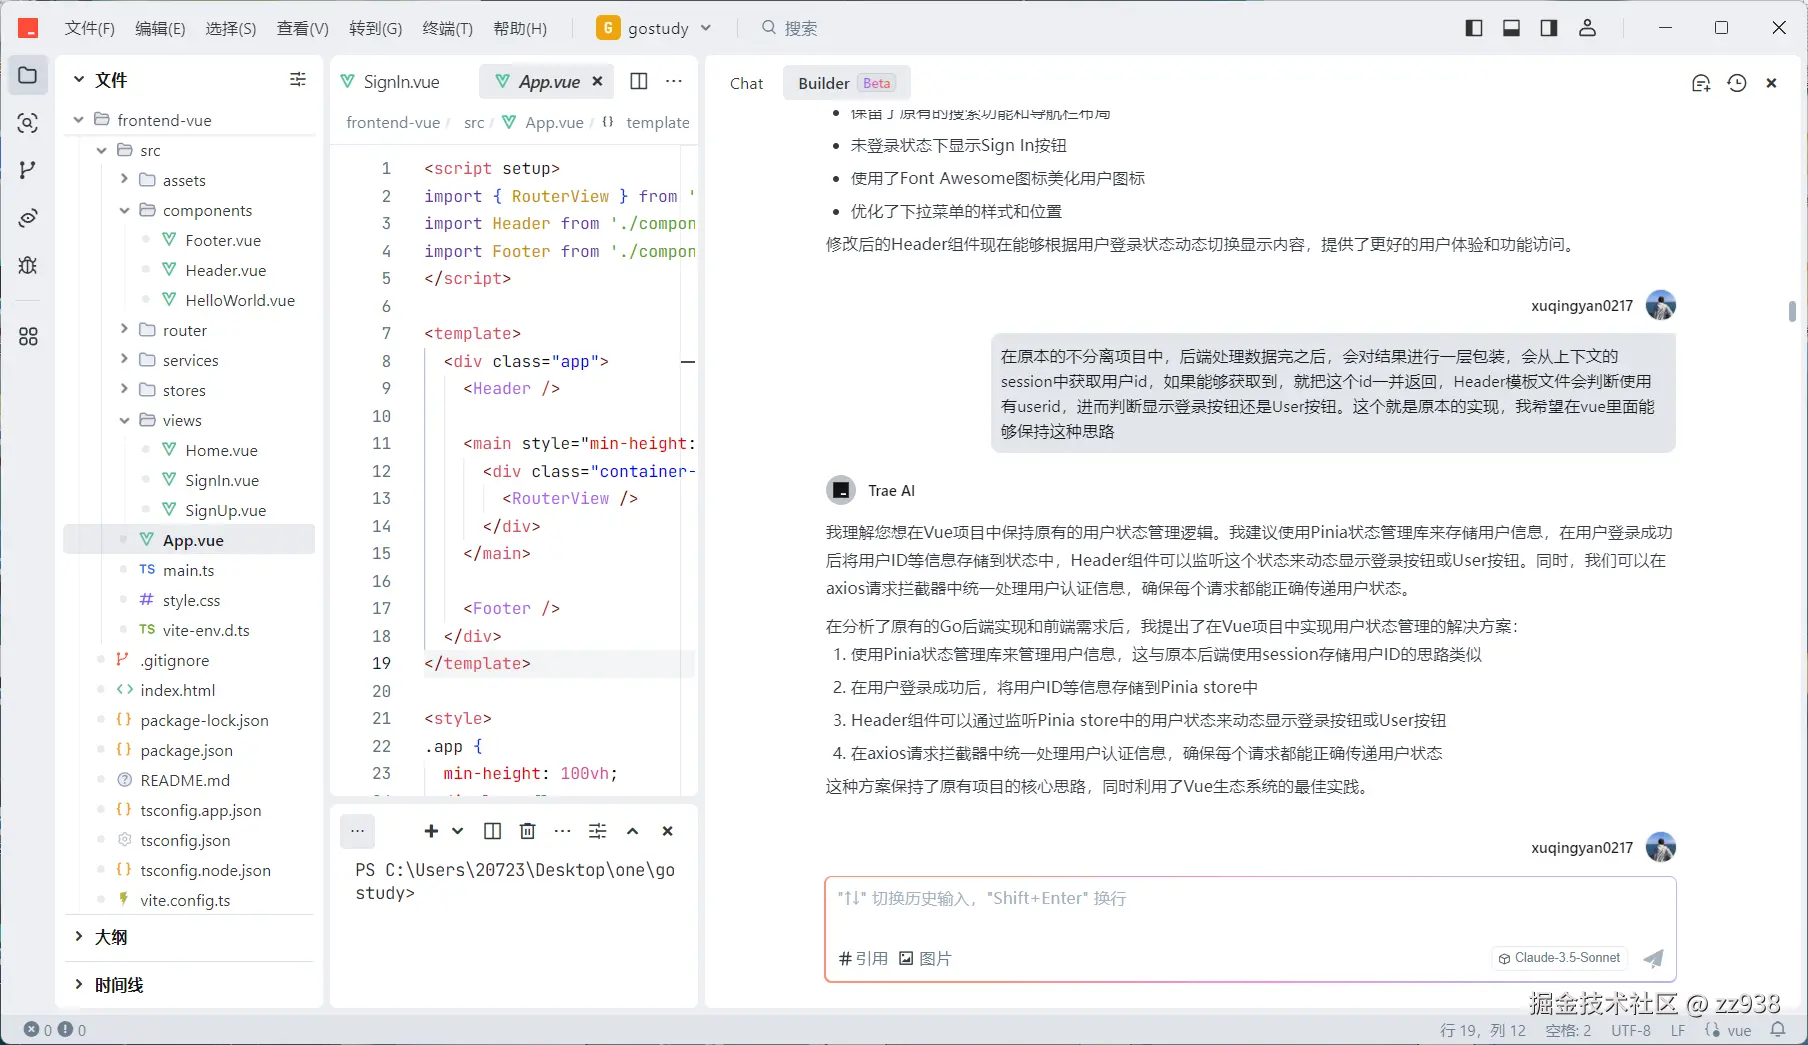Close the terminal panel
This screenshot has height=1045, width=1808.
668,831
